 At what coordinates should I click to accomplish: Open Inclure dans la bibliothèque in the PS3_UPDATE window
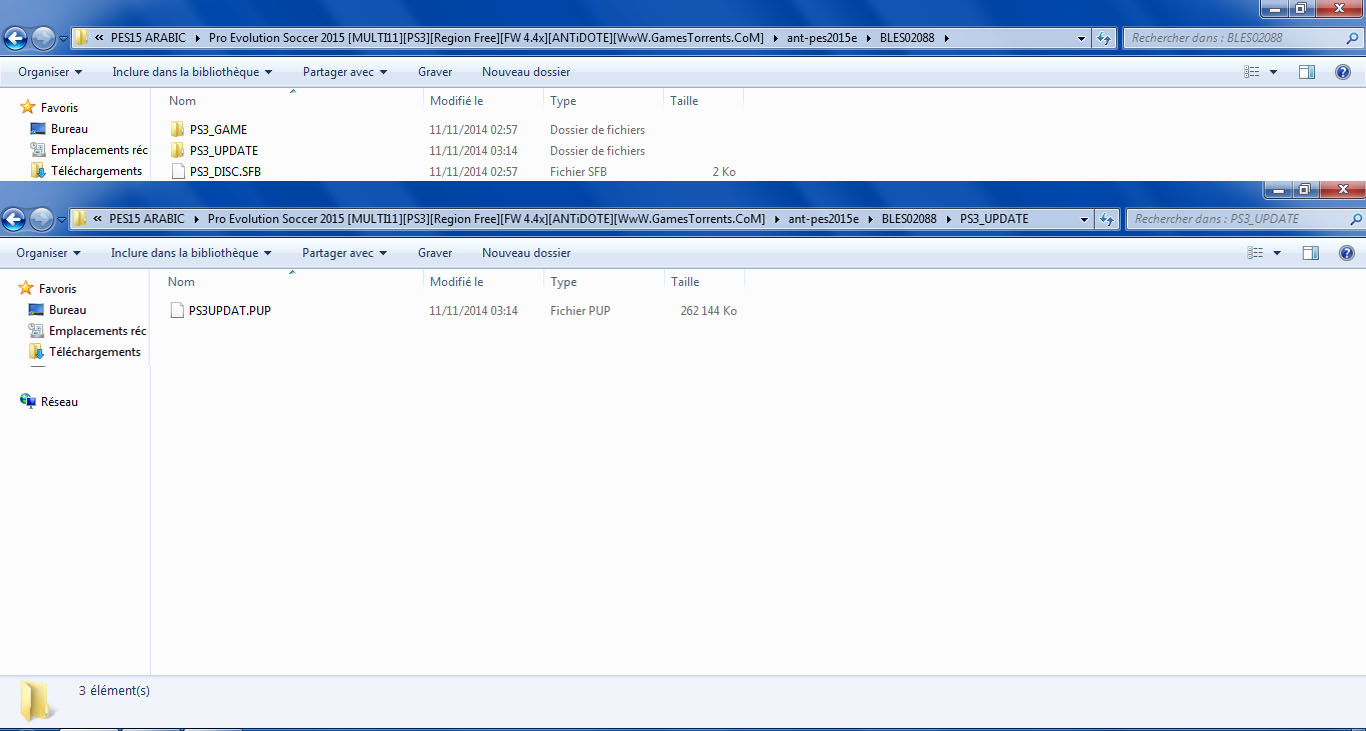click(x=191, y=253)
